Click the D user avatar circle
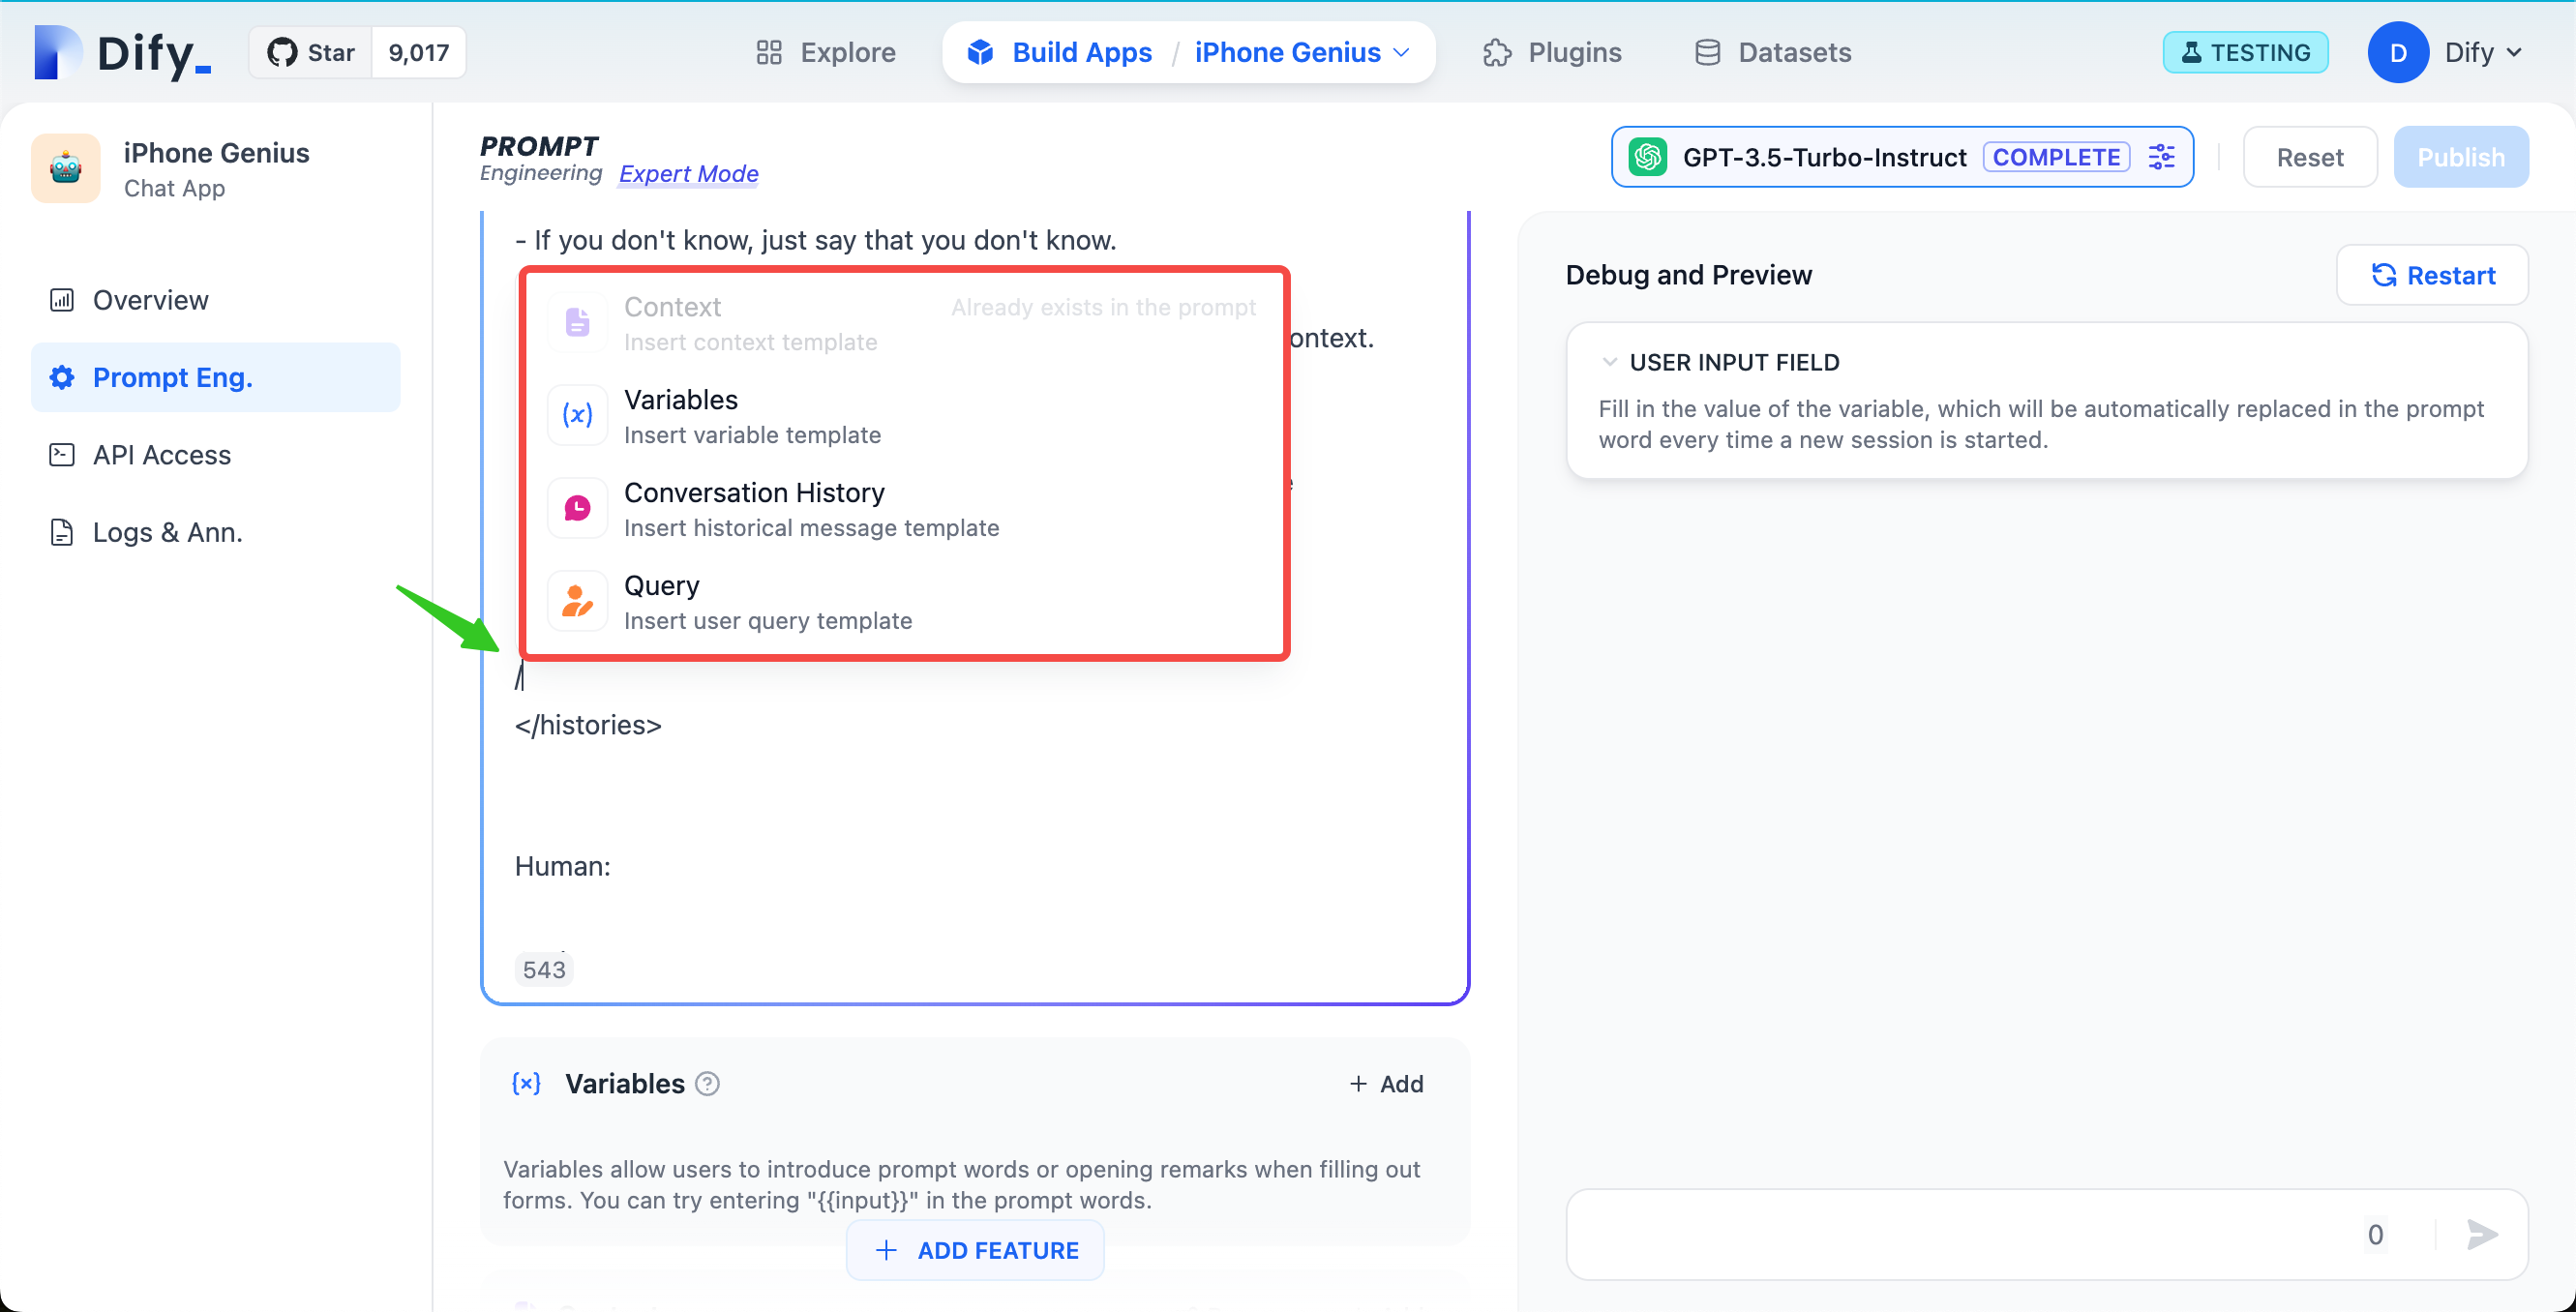The width and height of the screenshot is (2576, 1312). [2397, 52]
